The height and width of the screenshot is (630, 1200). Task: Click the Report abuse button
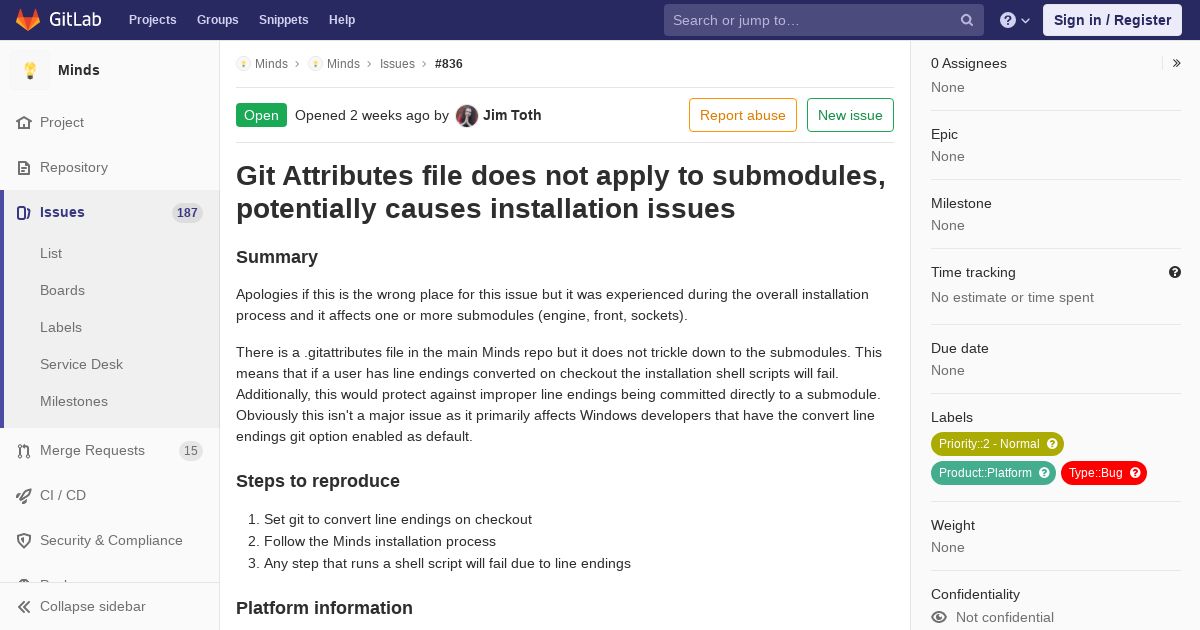743,115
